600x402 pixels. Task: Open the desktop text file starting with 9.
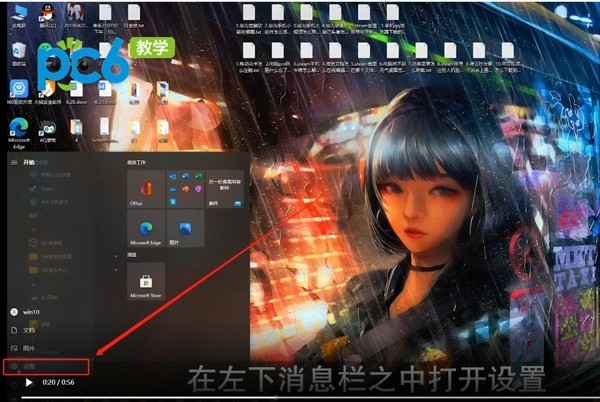479,58
